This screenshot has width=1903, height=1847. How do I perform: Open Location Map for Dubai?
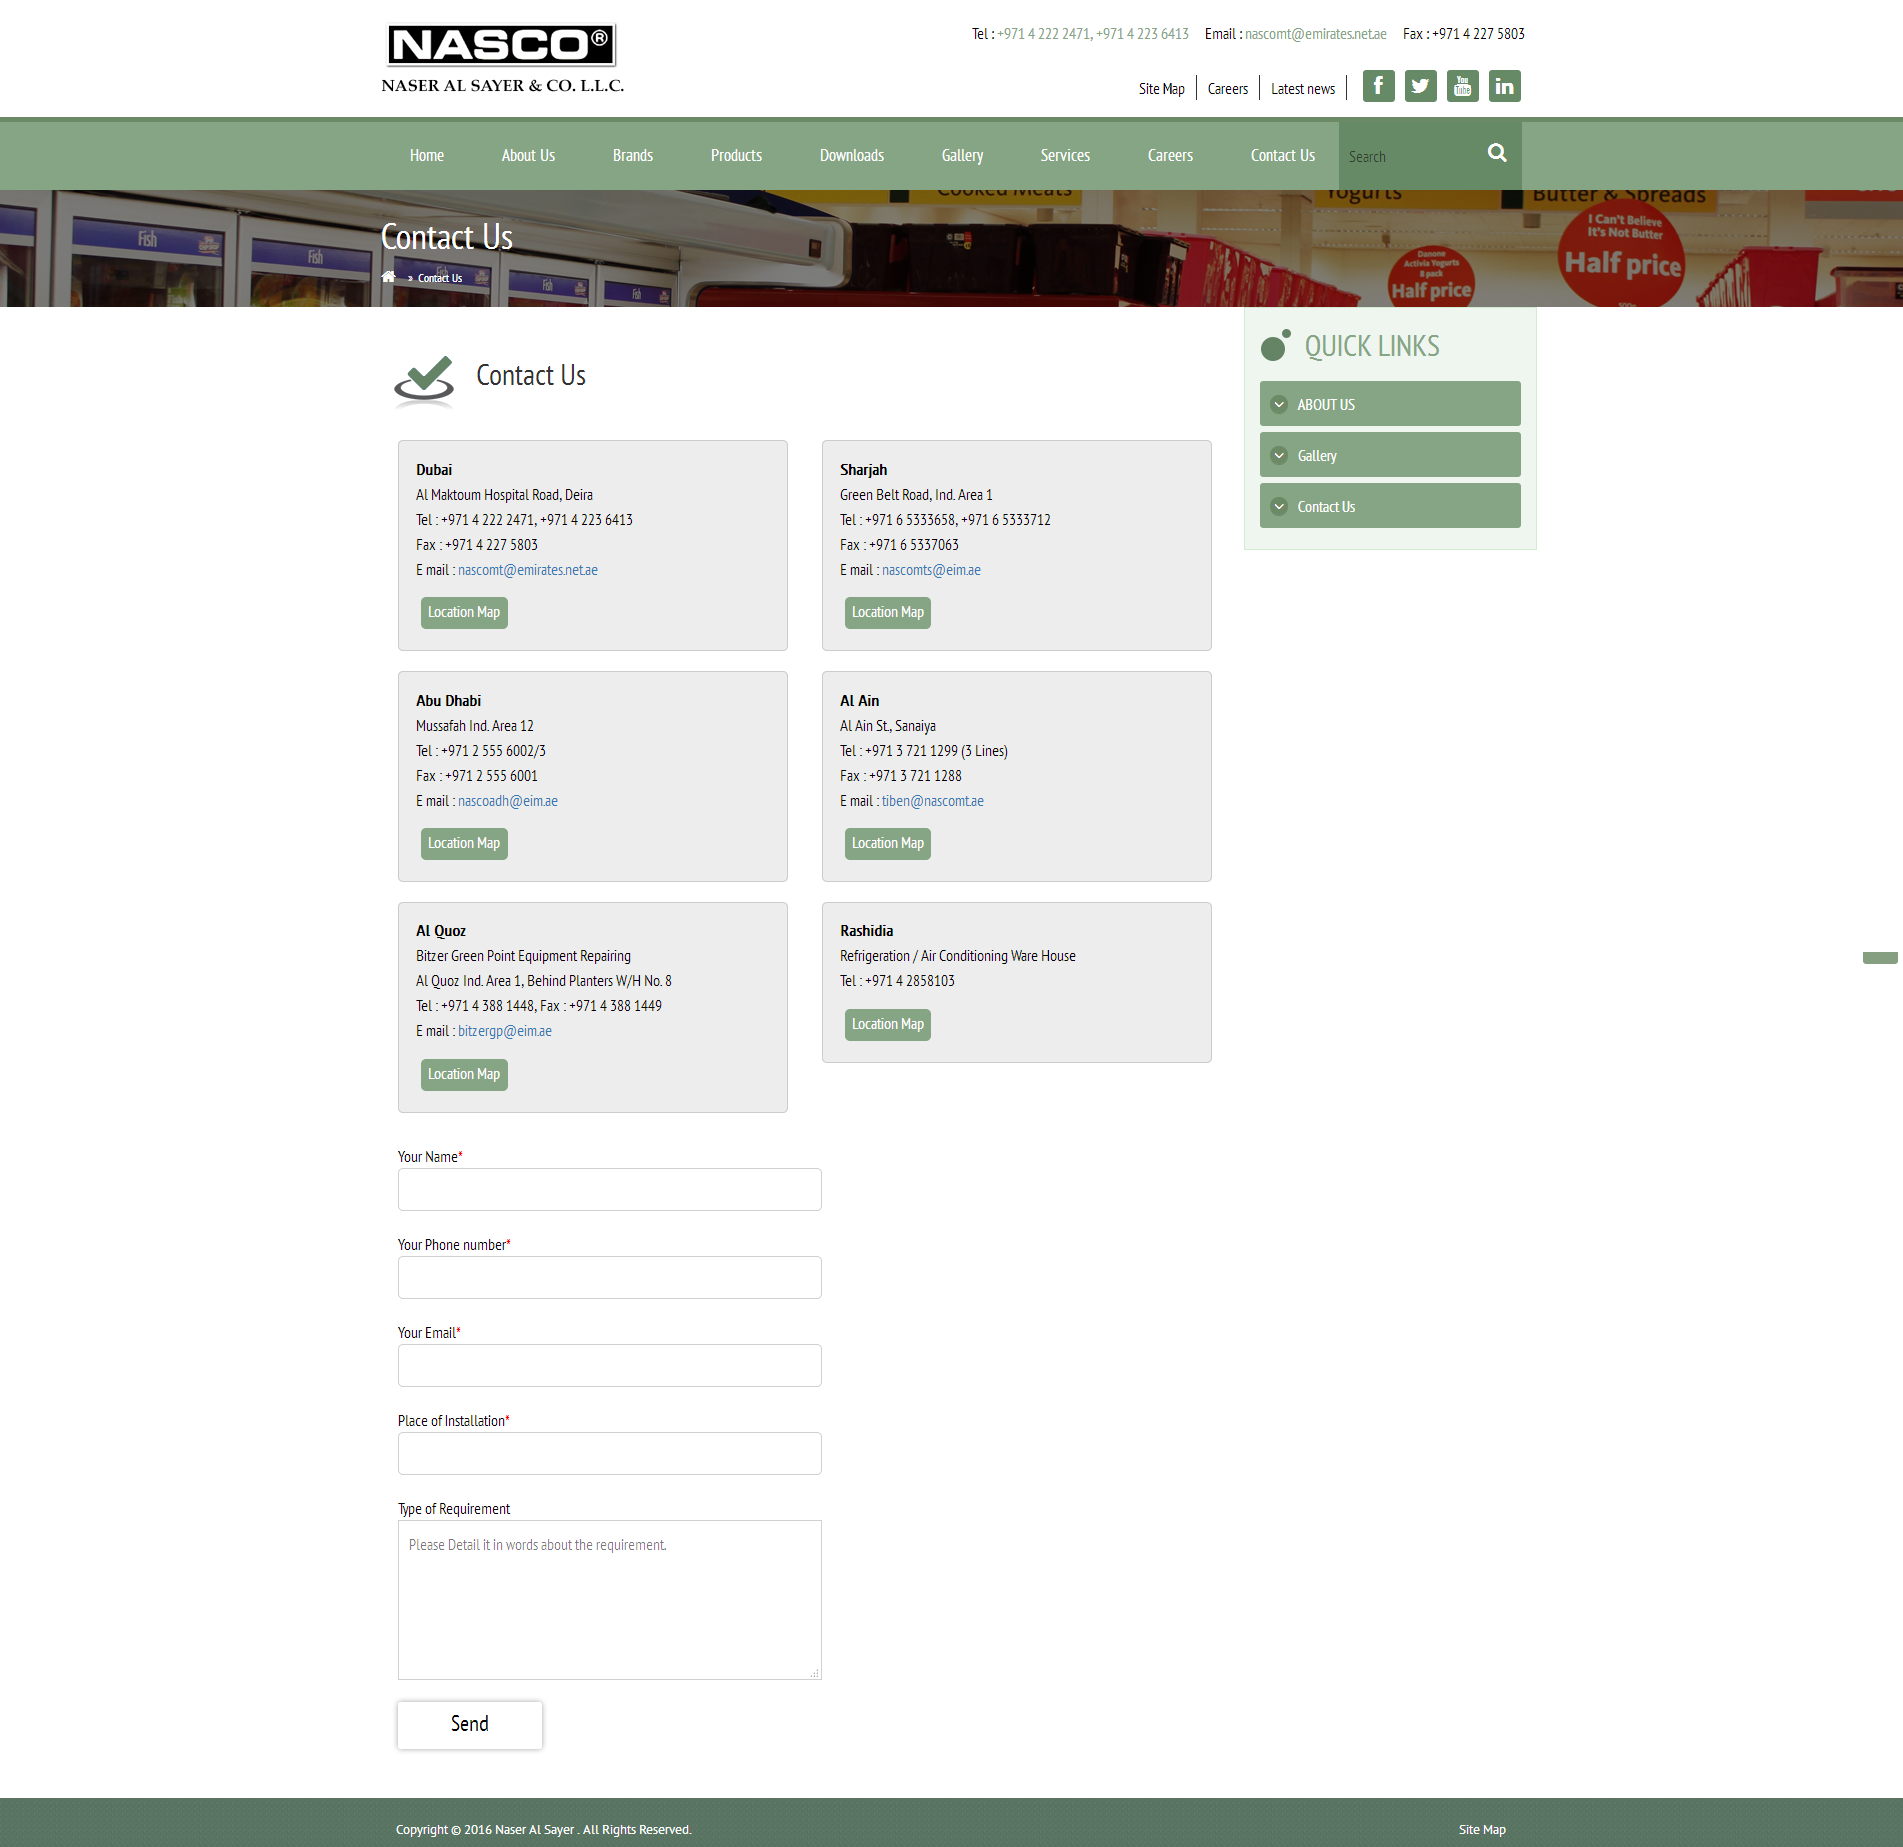point(464,612)
